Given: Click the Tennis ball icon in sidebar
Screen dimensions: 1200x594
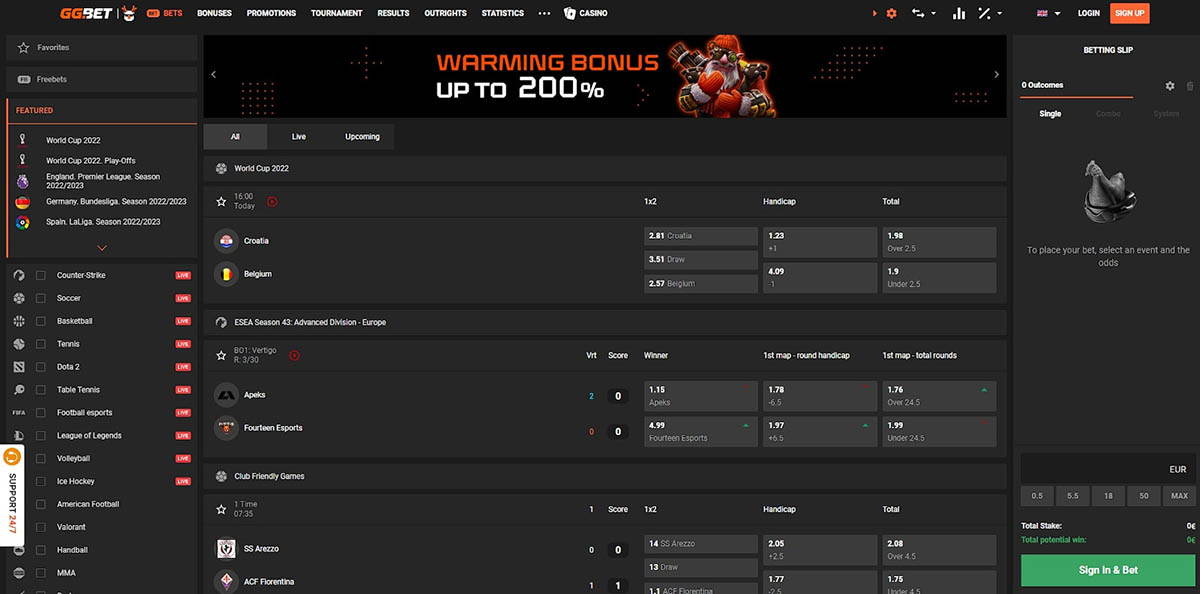Looking at the screenshot, I should point(19,344).
